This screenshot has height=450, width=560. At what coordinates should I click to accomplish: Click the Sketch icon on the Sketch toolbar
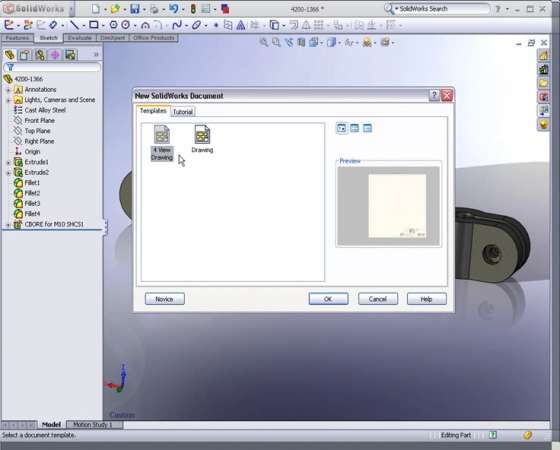pyautogui.click(x=9, y=25)
